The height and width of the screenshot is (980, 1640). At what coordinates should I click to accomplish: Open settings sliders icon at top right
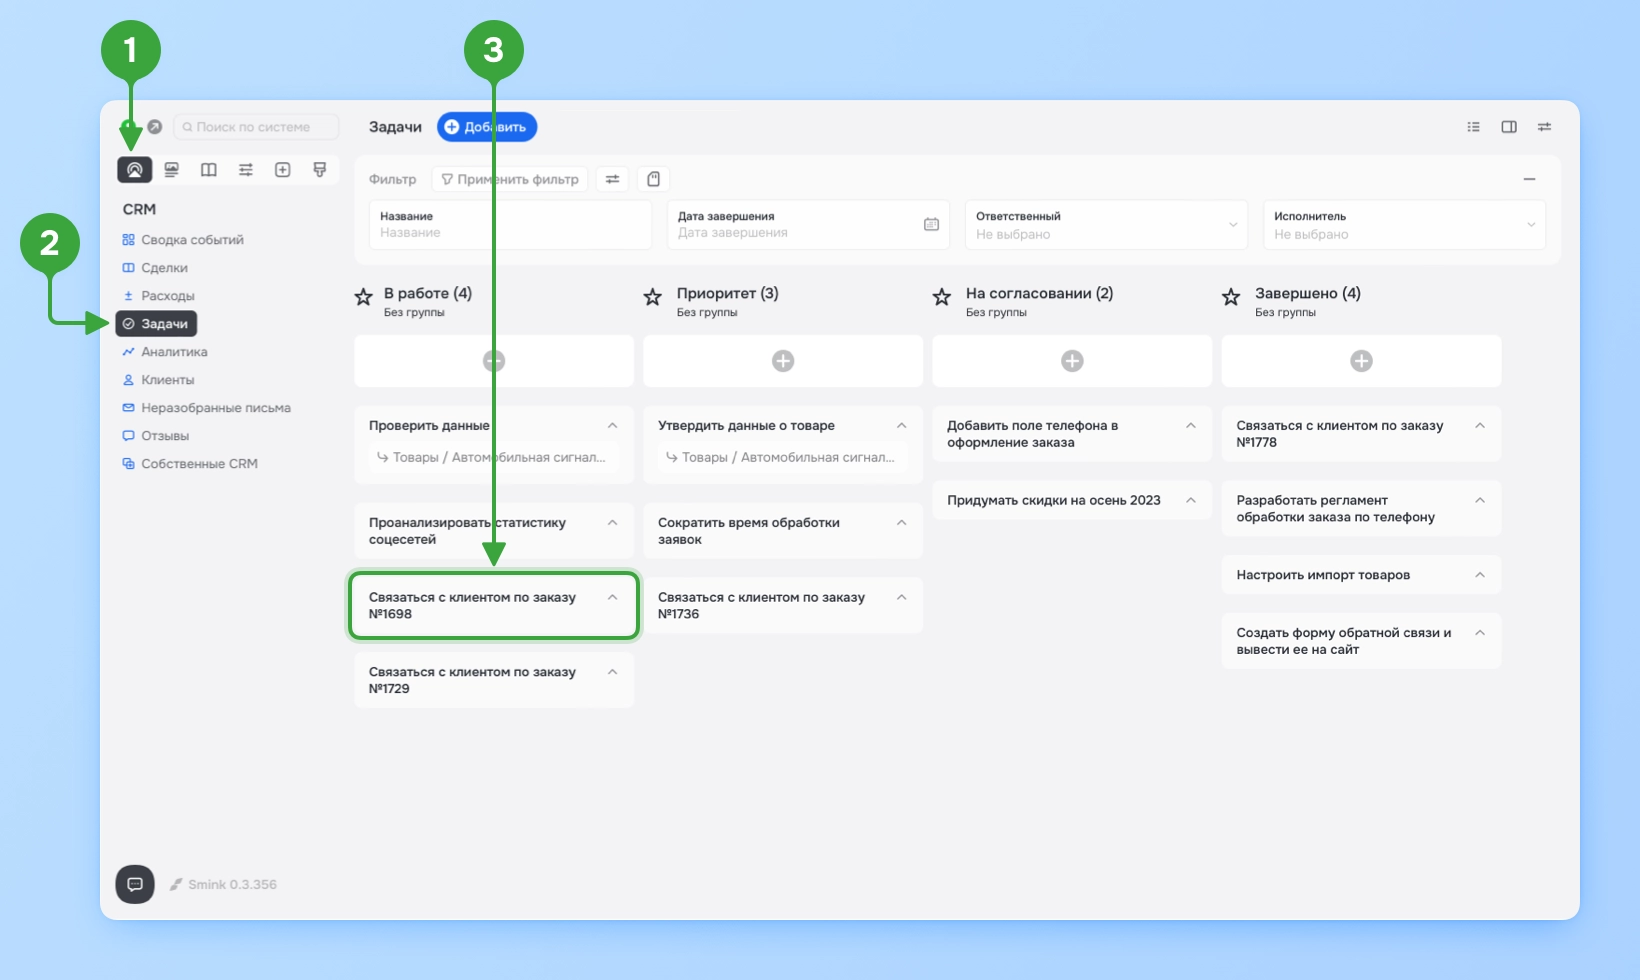click(1544, 127)
